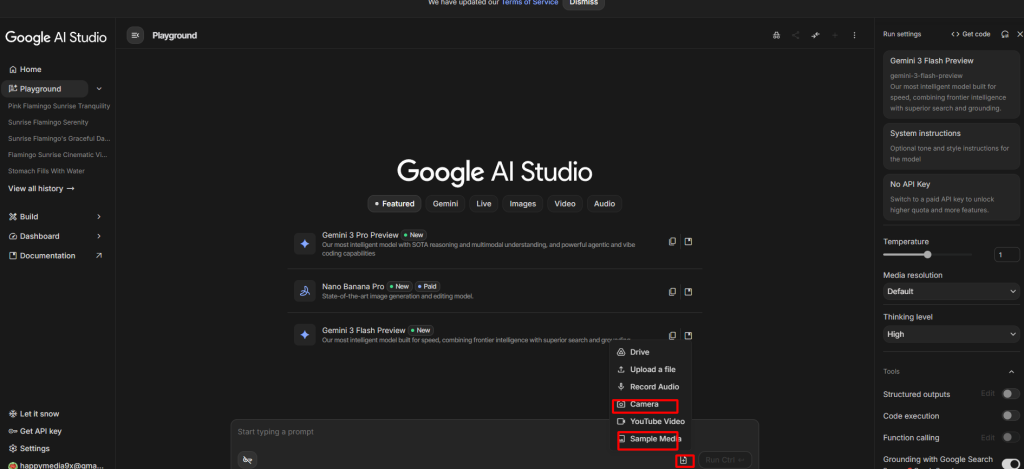The image size is (1024, 469).
Task: Toggle the sidebar menu icon beside Playground
Action: click(135, 35)
